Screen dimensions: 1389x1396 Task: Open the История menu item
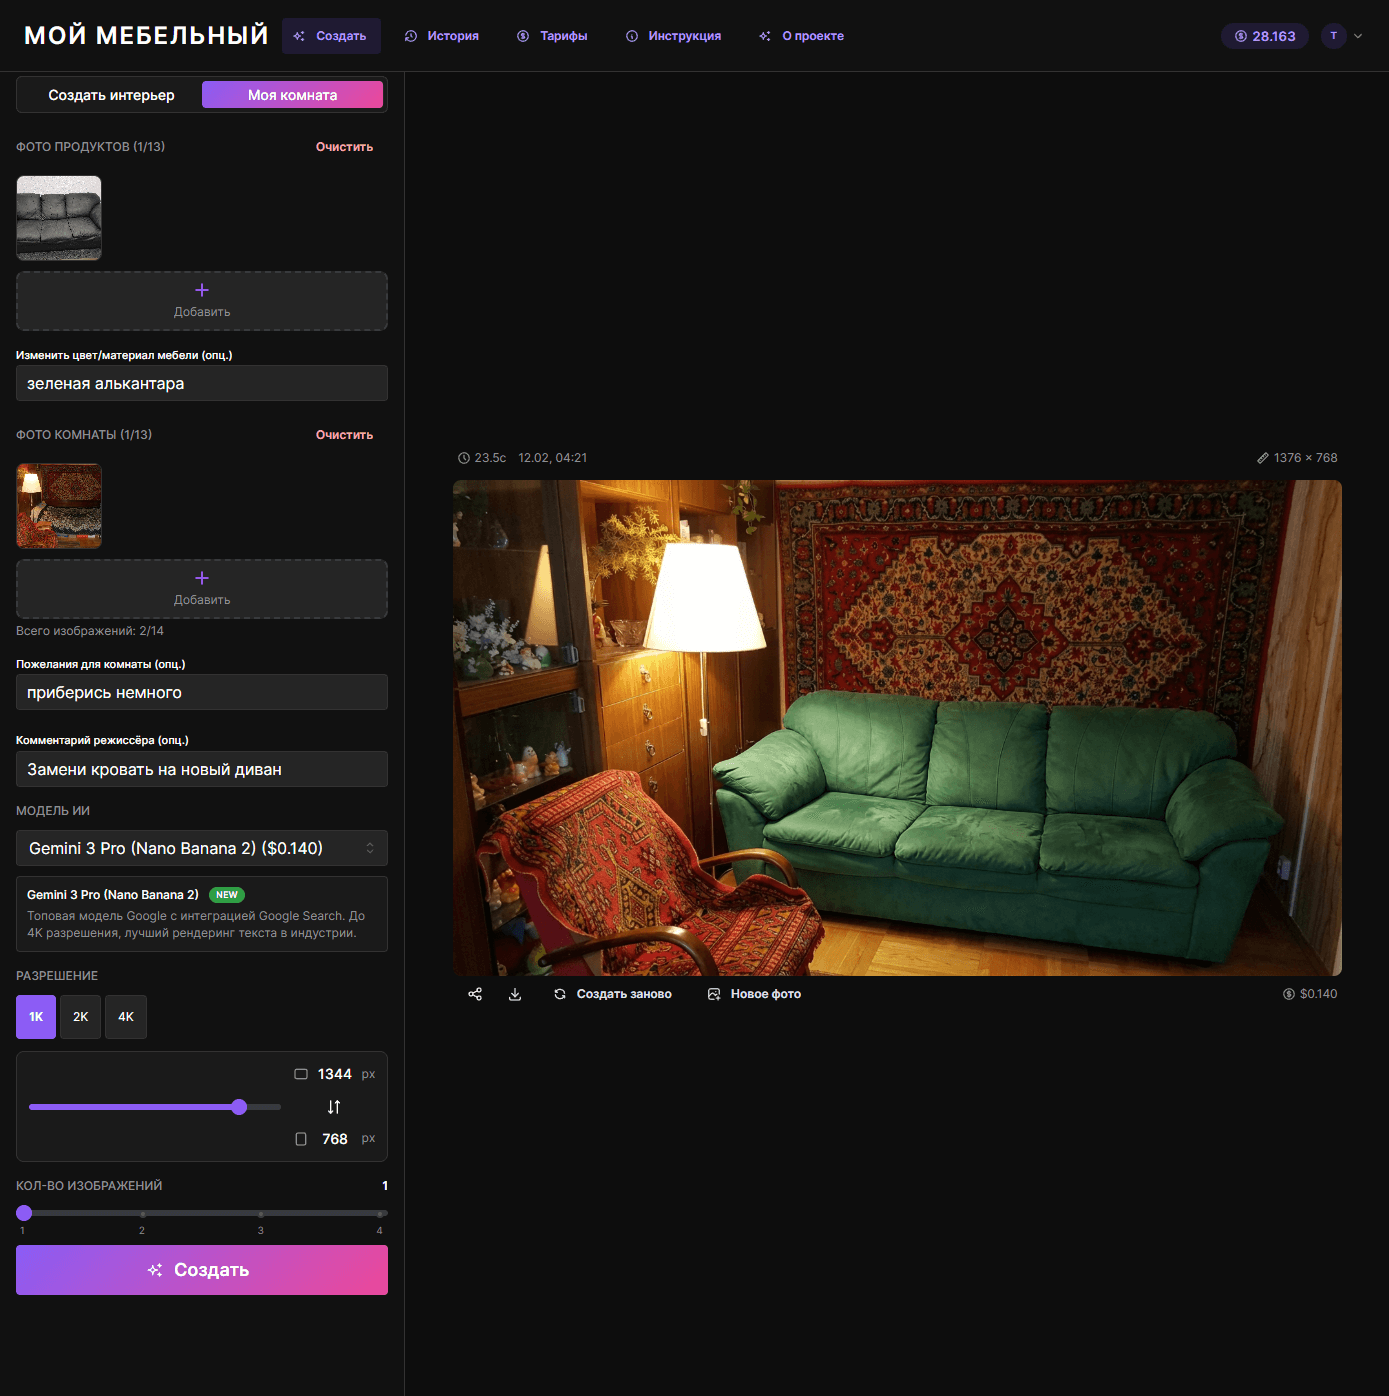coord(441,36)
